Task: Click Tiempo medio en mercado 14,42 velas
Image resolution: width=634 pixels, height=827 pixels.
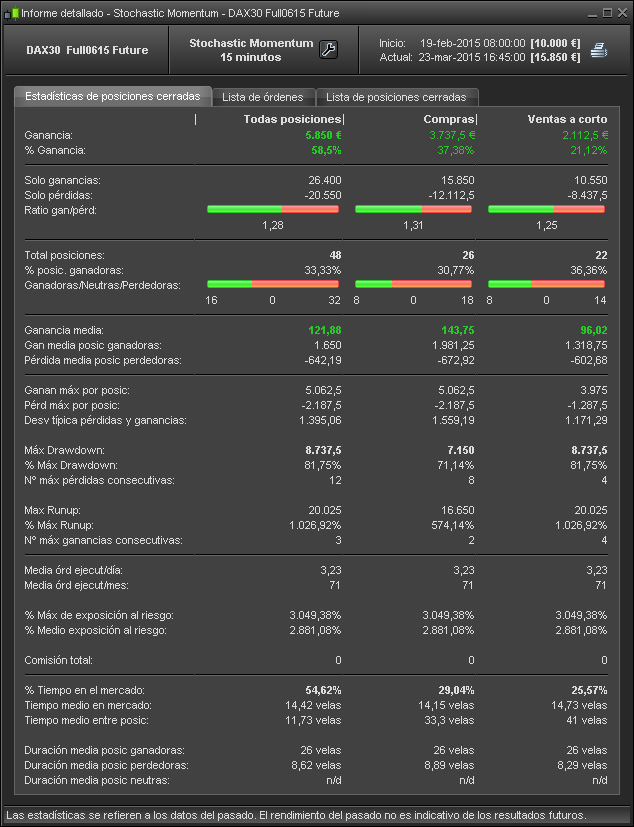Action: click(x=313, y=705)
